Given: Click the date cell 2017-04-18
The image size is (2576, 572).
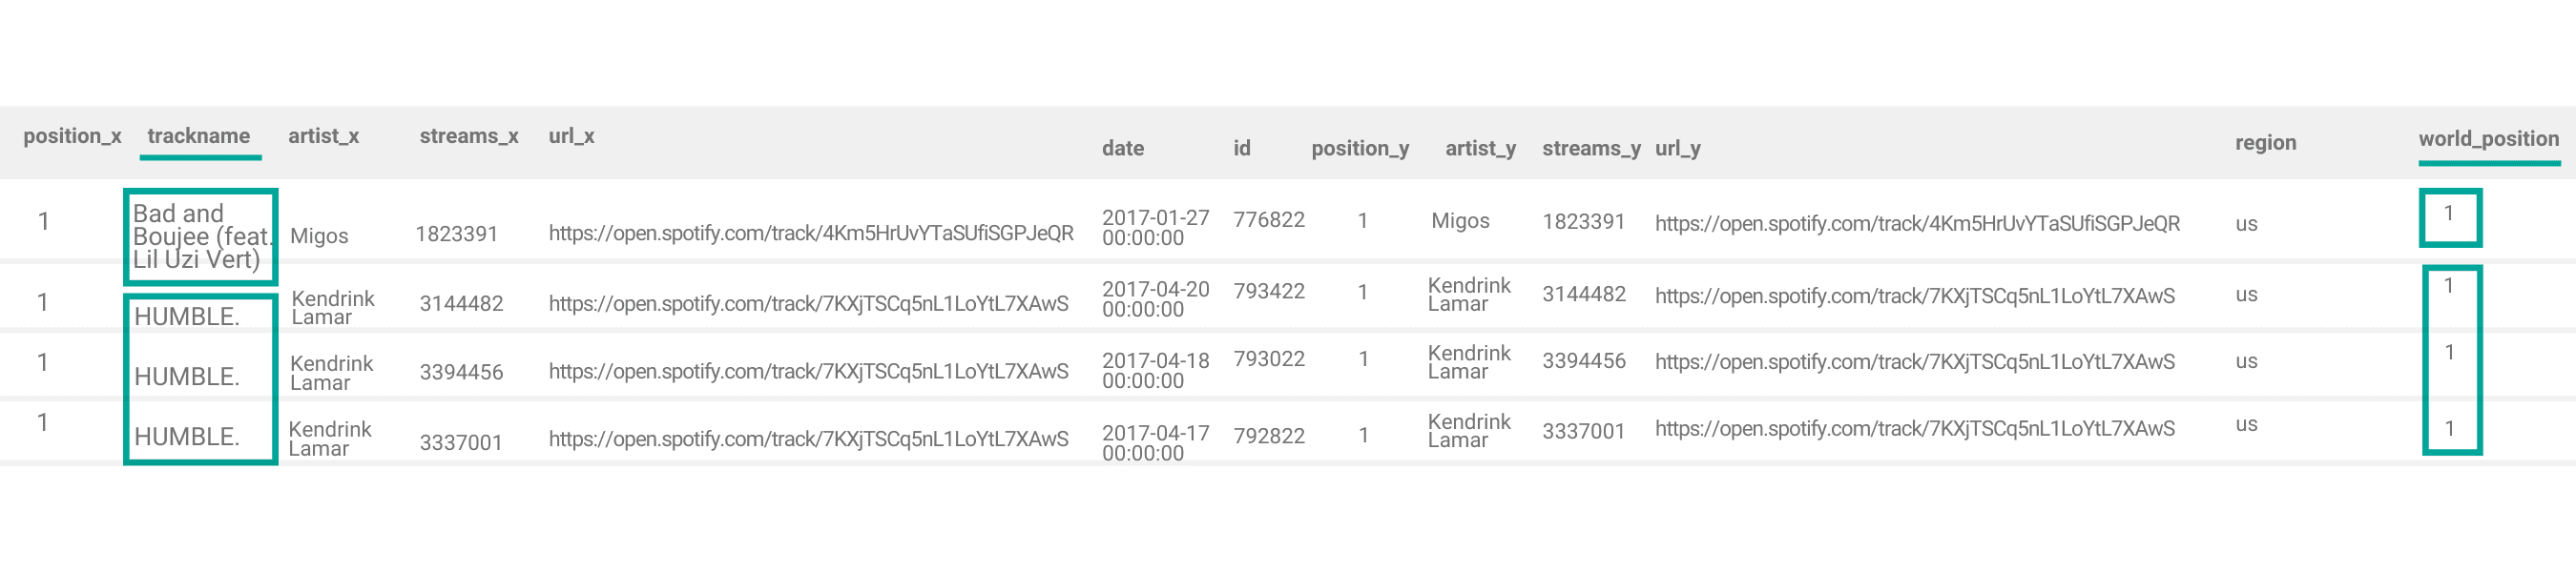Looking at the screenshot, I should (1155, 370).
